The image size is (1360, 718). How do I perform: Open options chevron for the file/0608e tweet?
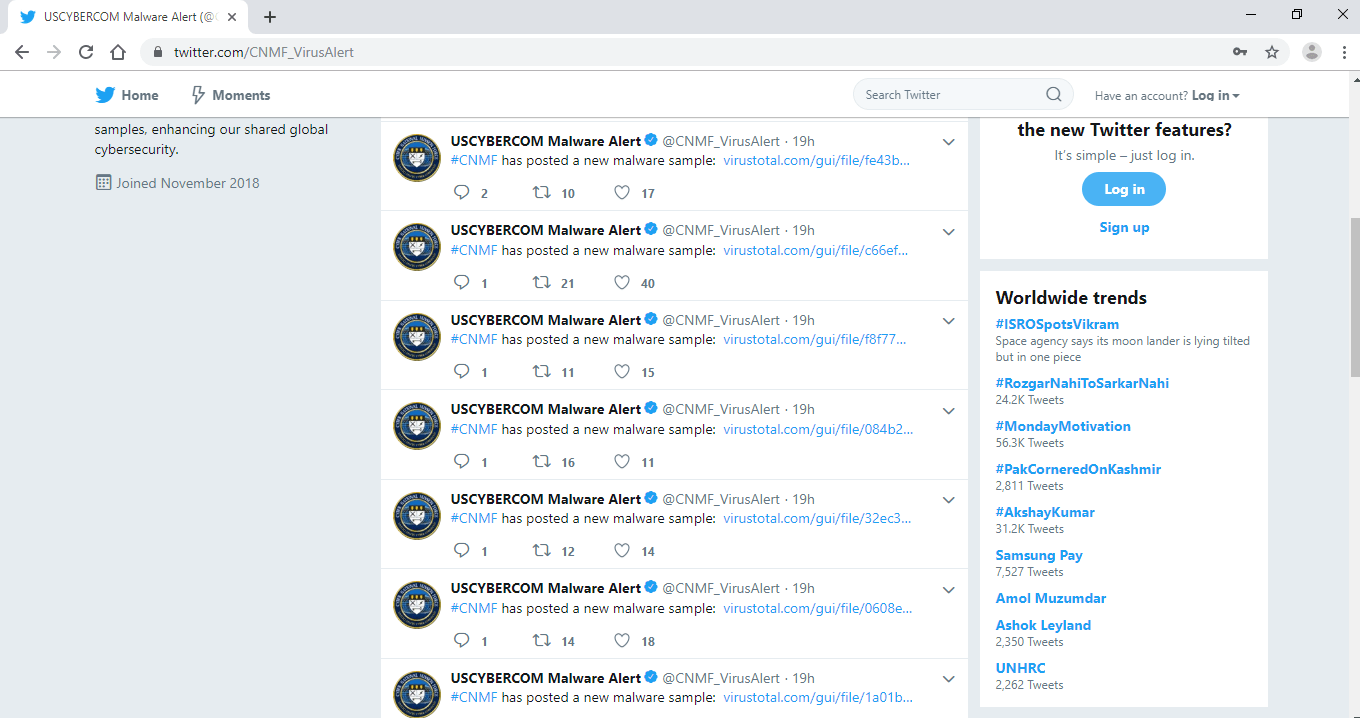click(x=949, y=590)
